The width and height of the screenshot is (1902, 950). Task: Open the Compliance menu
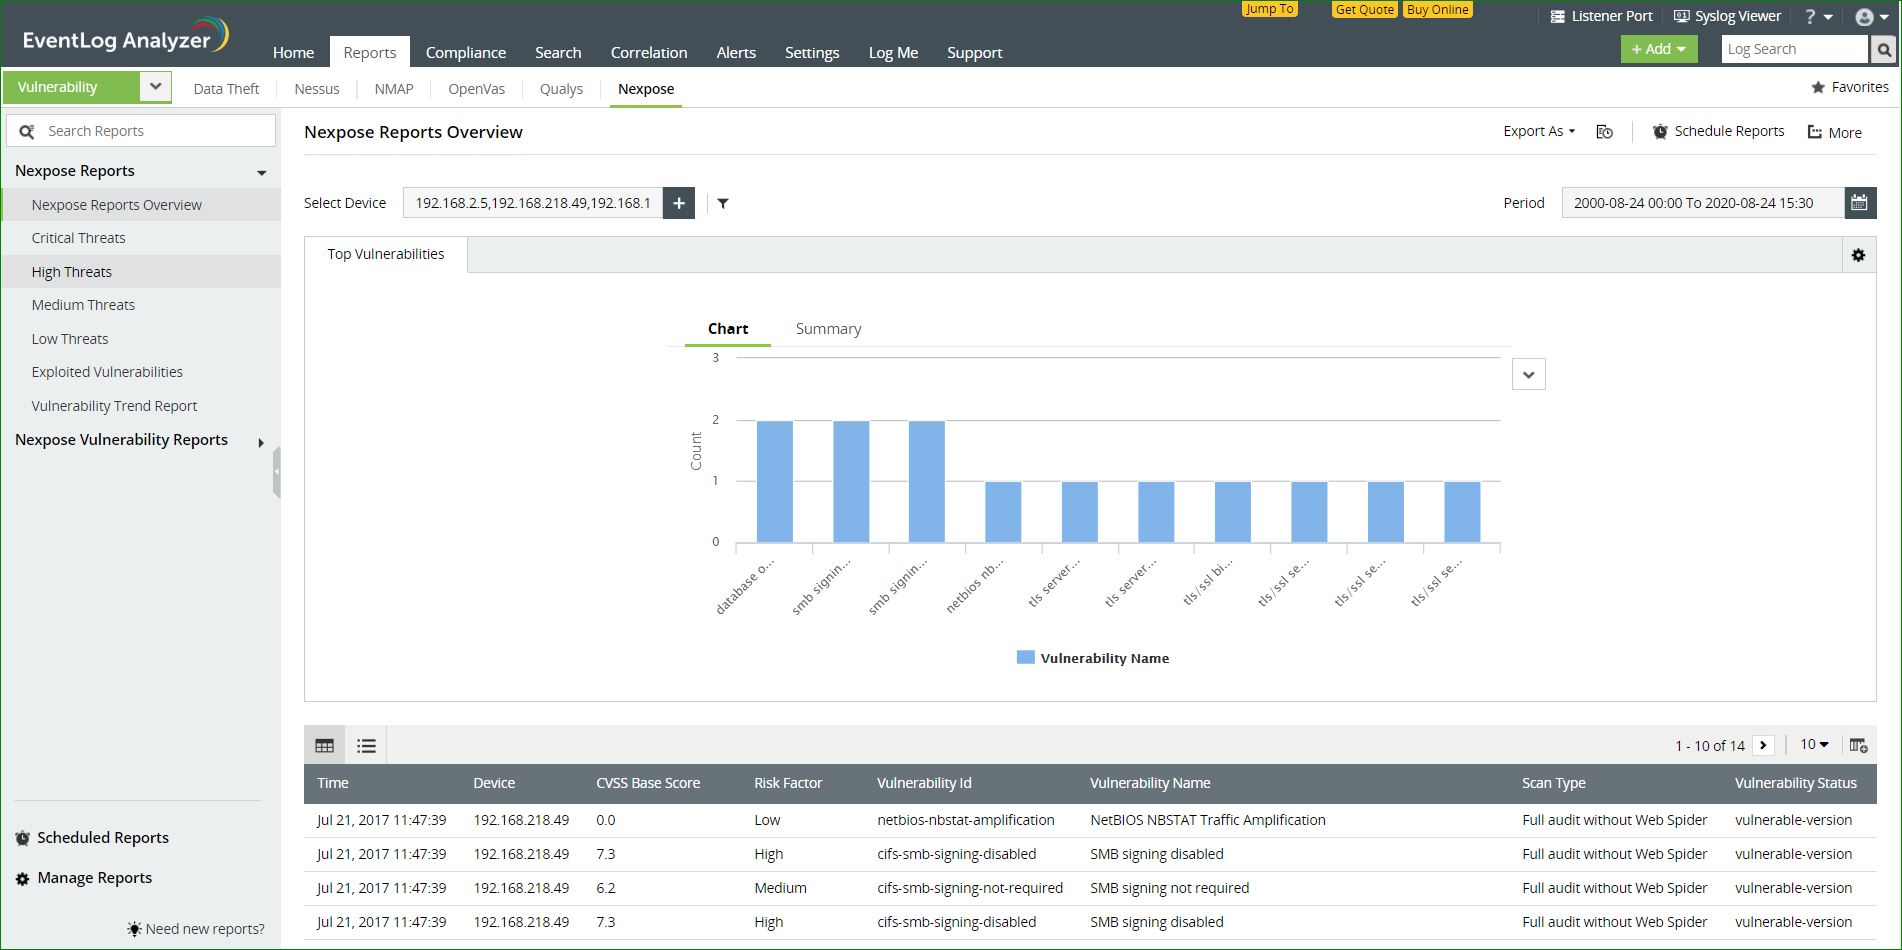tap(465, 53)
